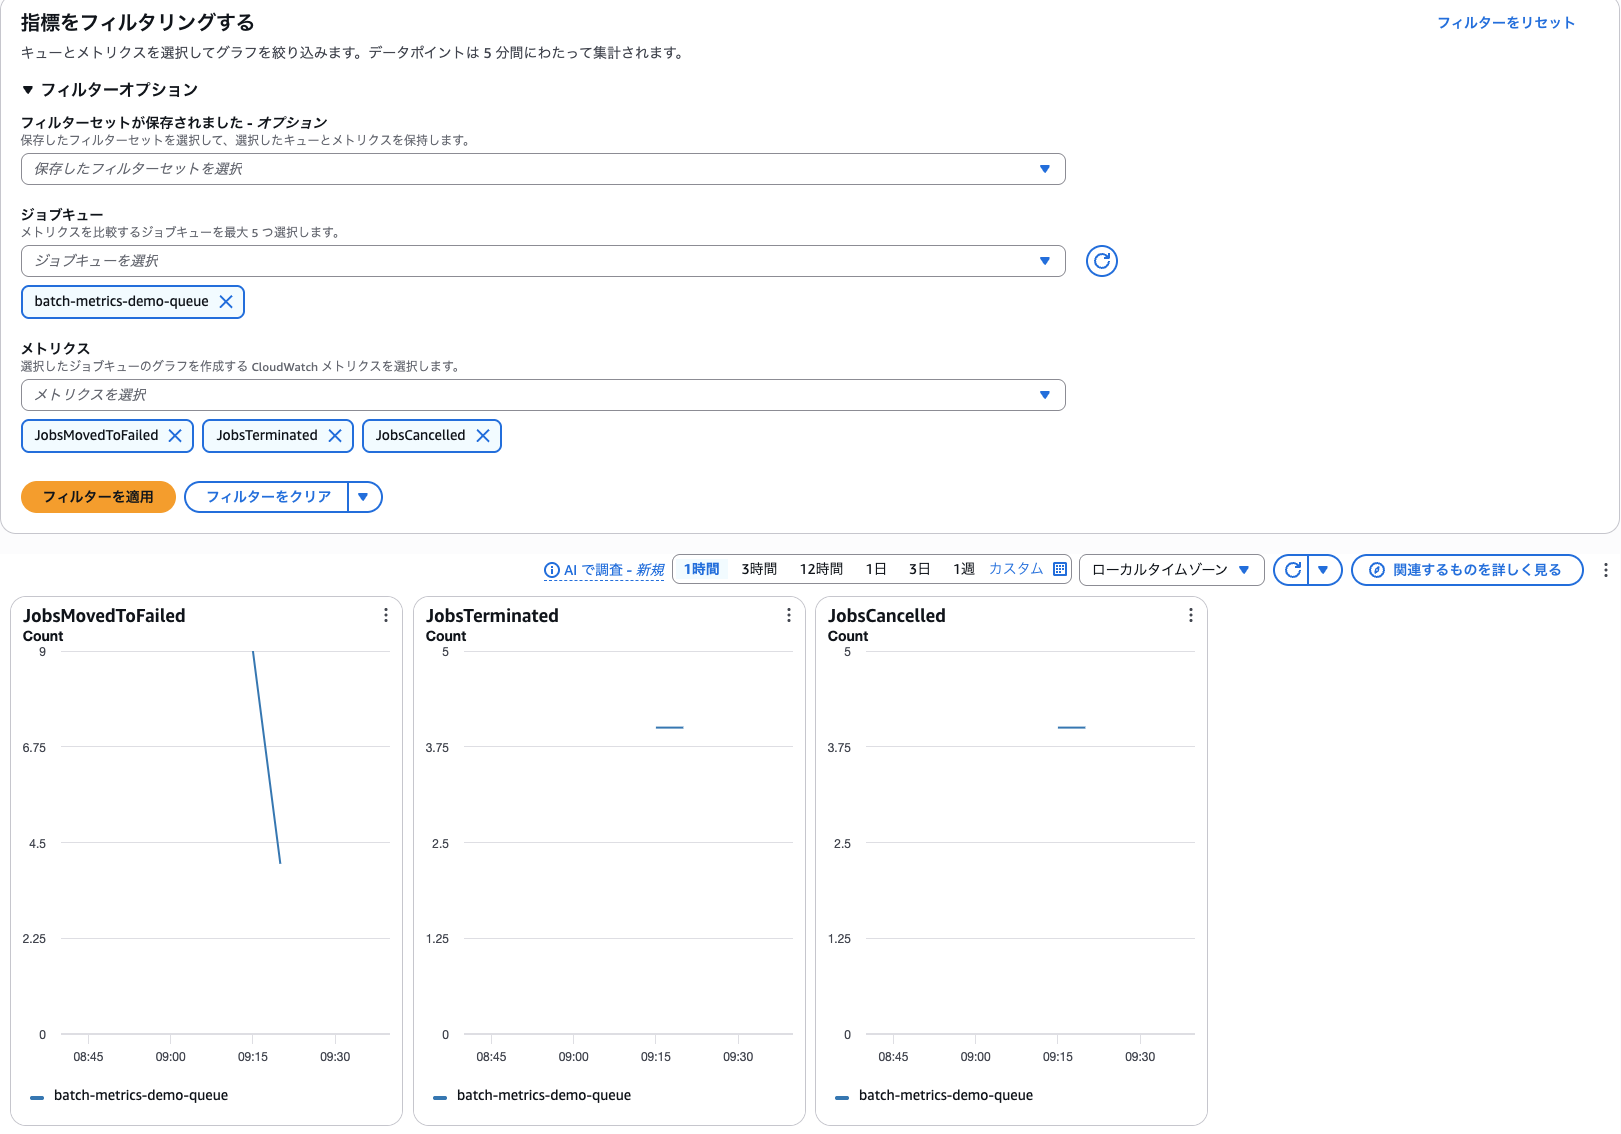Screen dimensions: 1621x1134
Task: Remove the JobsTerminated metric chip
Action: pos(335,436)
